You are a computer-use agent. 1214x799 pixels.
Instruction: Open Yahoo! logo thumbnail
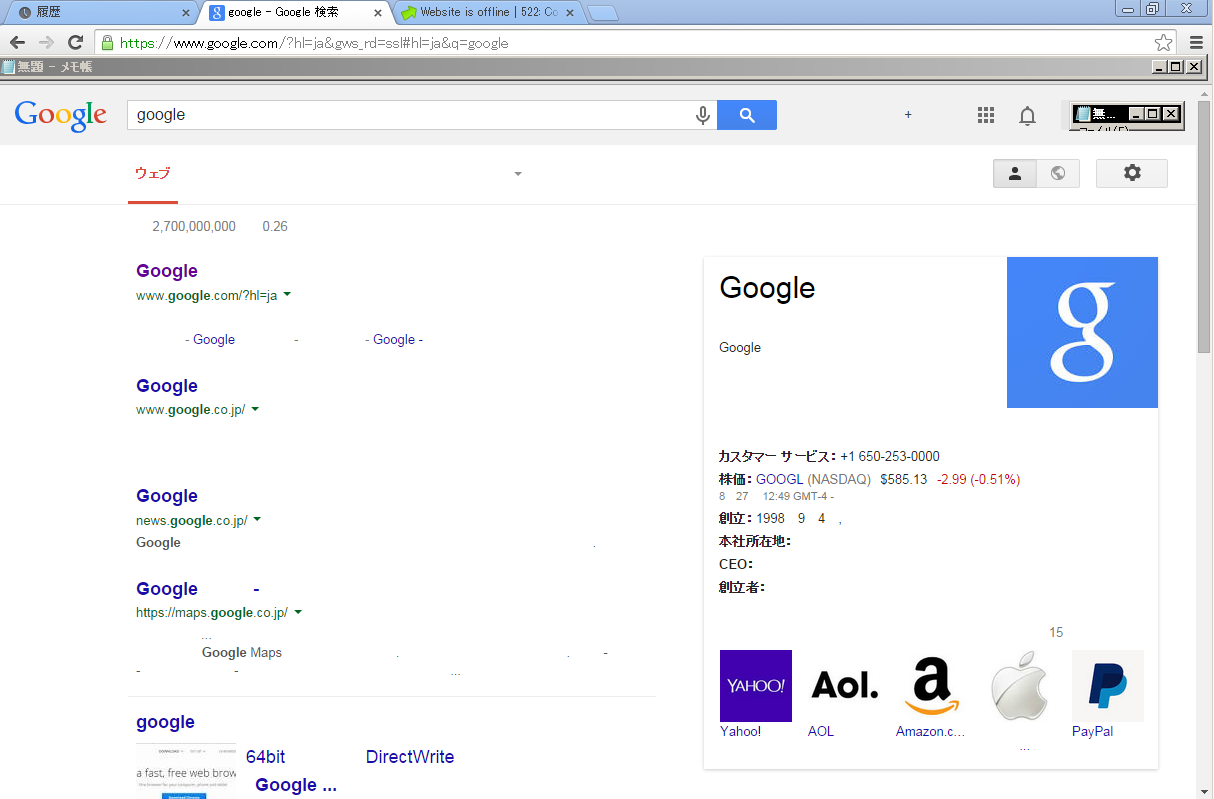pyautogui.click(x=756, y=686)
